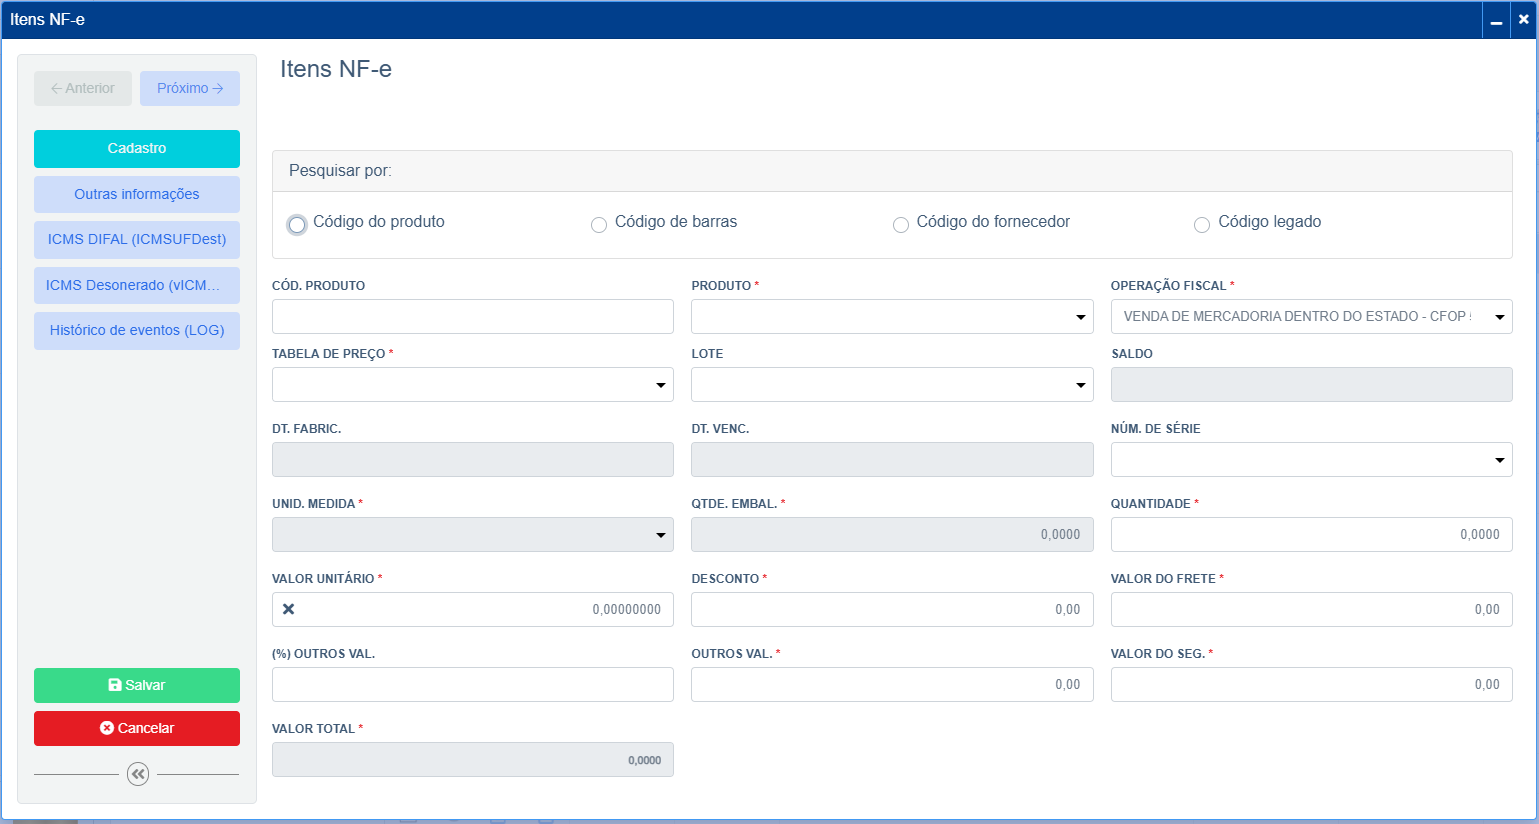Select the Código do produto radio button
Screen dimensions: 1539x824
click(x=296, y=224)
